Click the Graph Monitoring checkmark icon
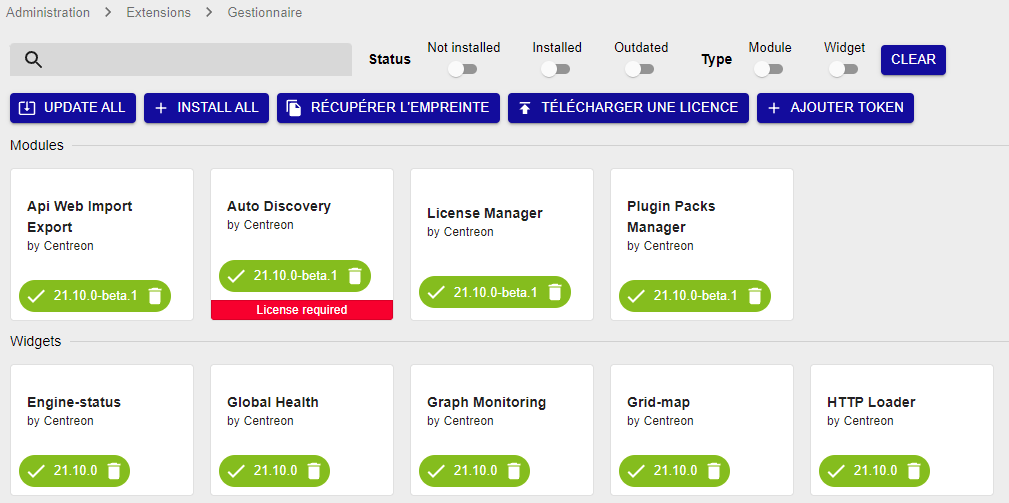Screen dimensions: 1009x503 (436, 471)
